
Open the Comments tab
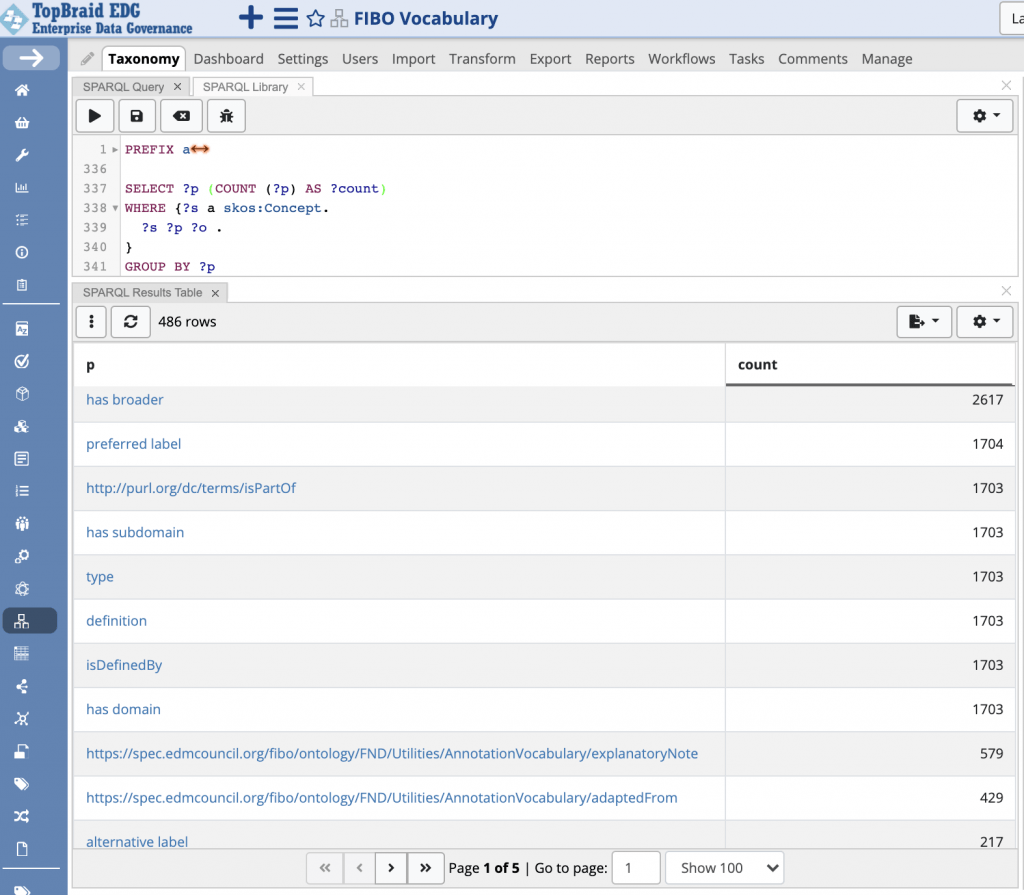[813, 59]
